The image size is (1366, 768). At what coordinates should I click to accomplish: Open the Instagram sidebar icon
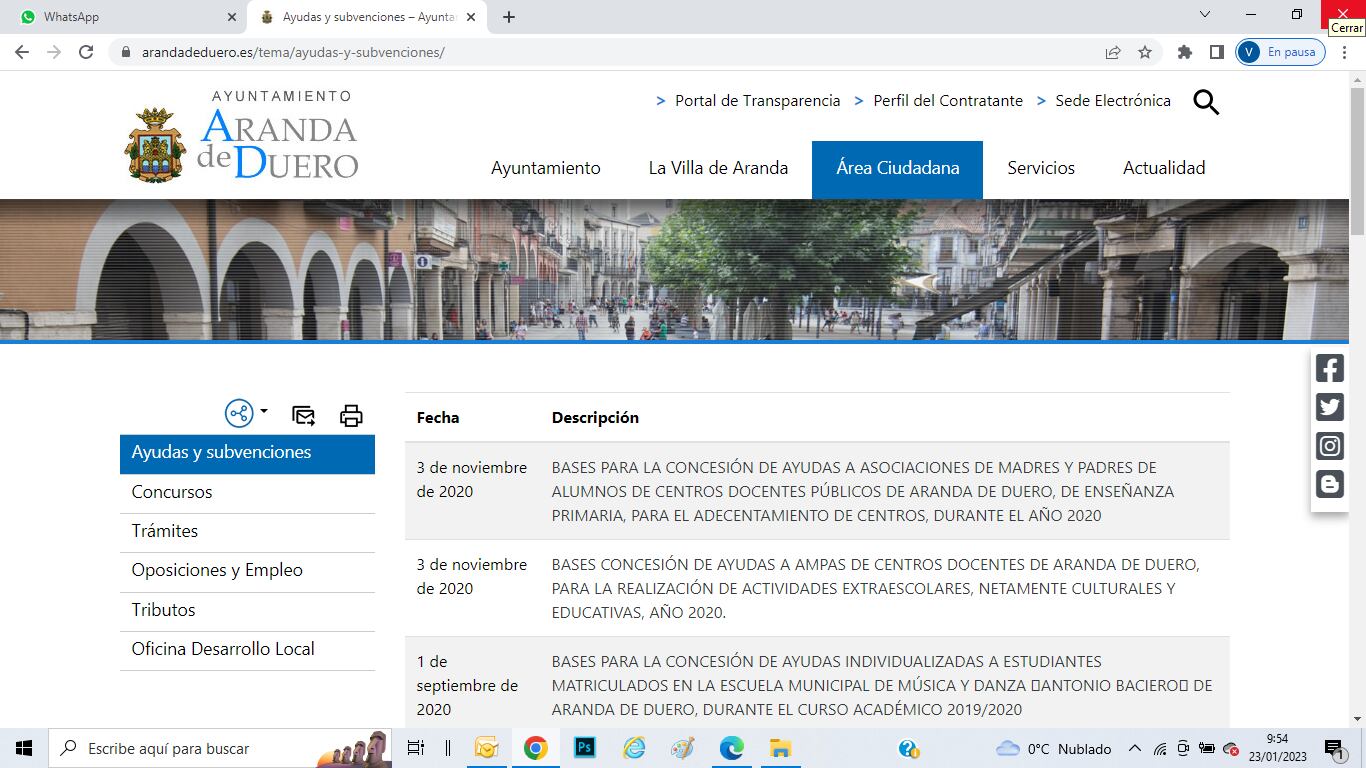[1329, 446]
